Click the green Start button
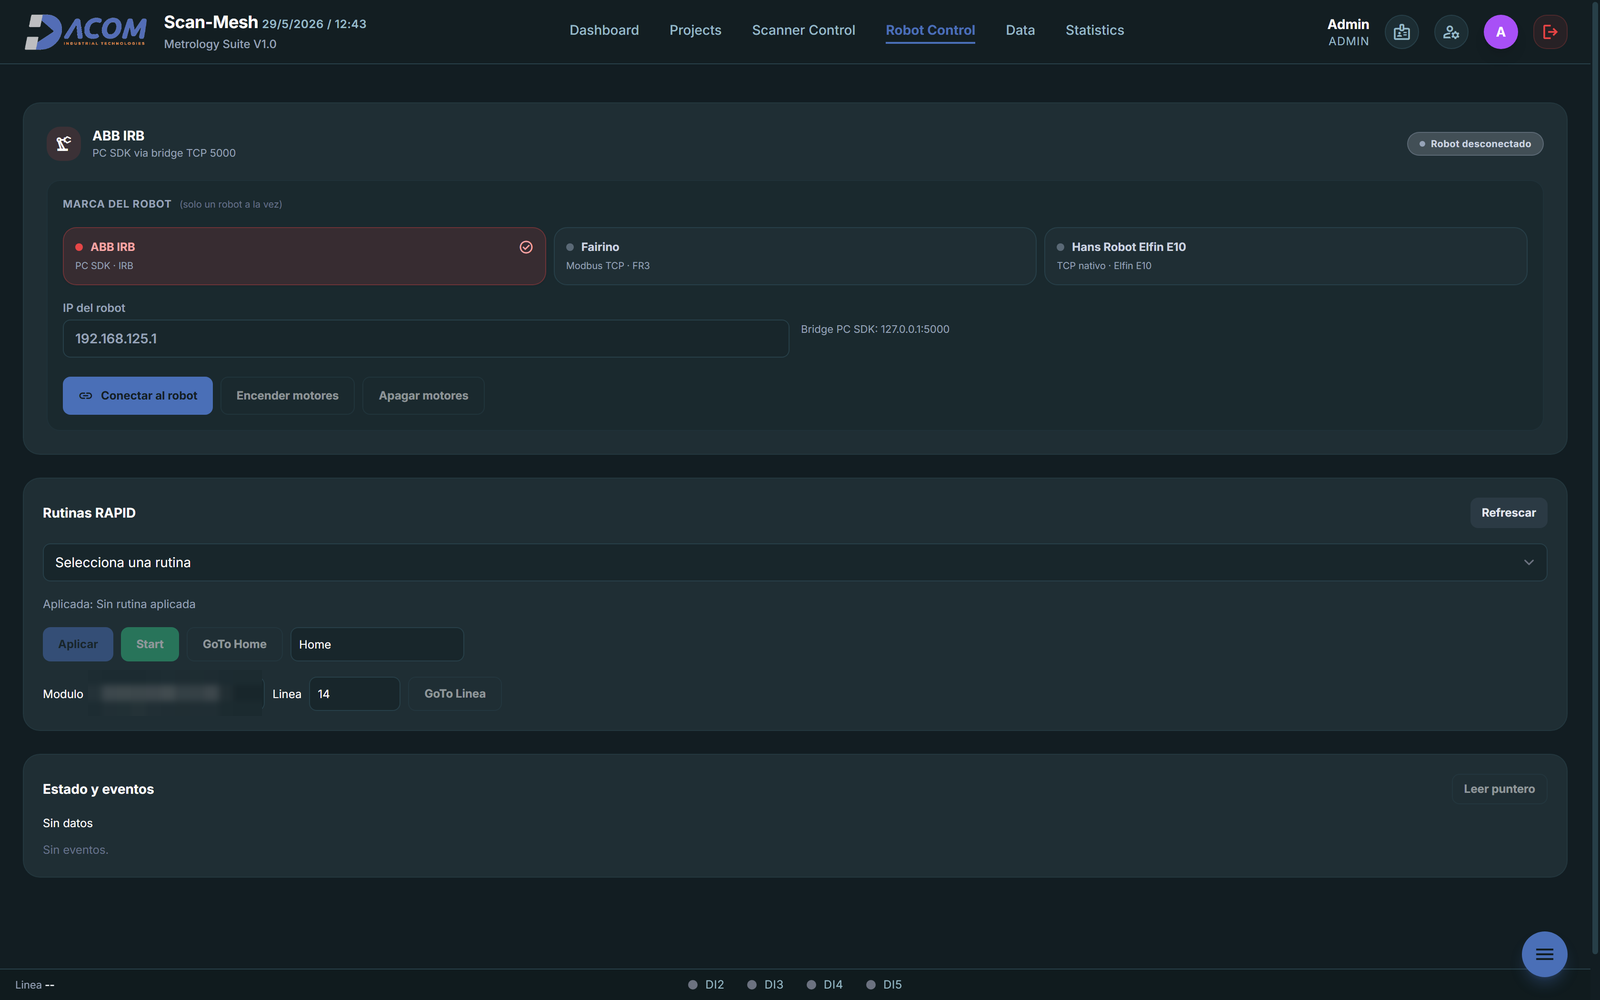Viewport: 1600px width, 1000px height. click(x=150, y=644)
